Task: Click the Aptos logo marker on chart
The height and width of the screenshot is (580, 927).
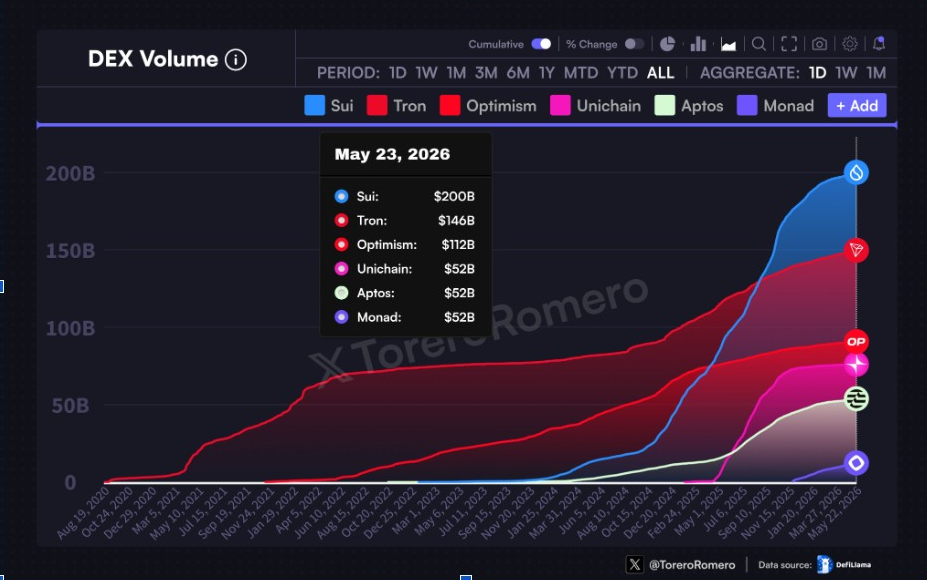Action: point(856,398)
